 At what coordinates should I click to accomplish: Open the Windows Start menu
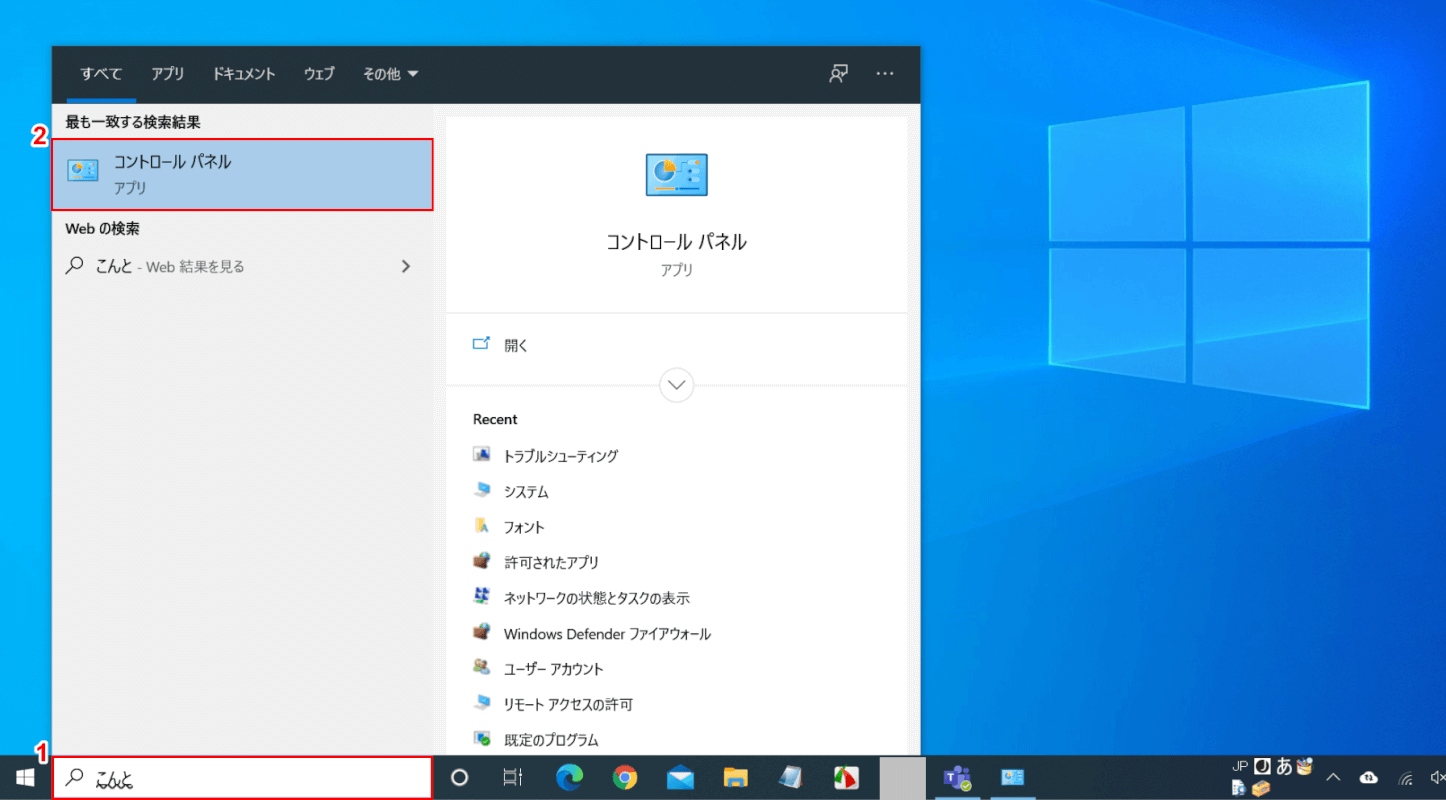(x=25, y=777)
